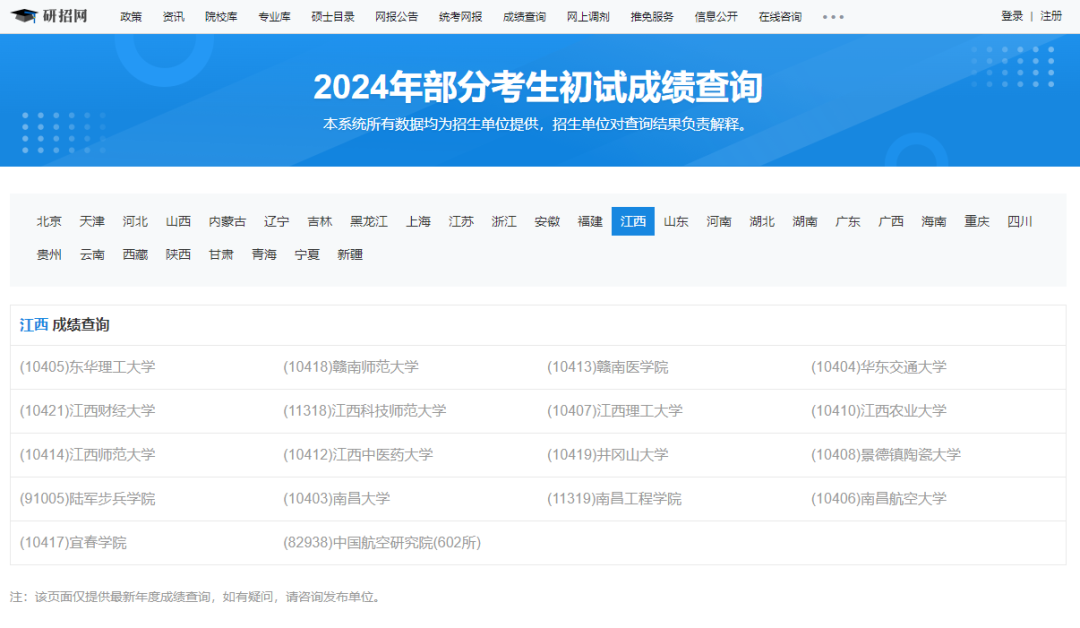1080x628 pixels.
Task: Open the 资讯 menu item
Action: (x=174, y=17)
